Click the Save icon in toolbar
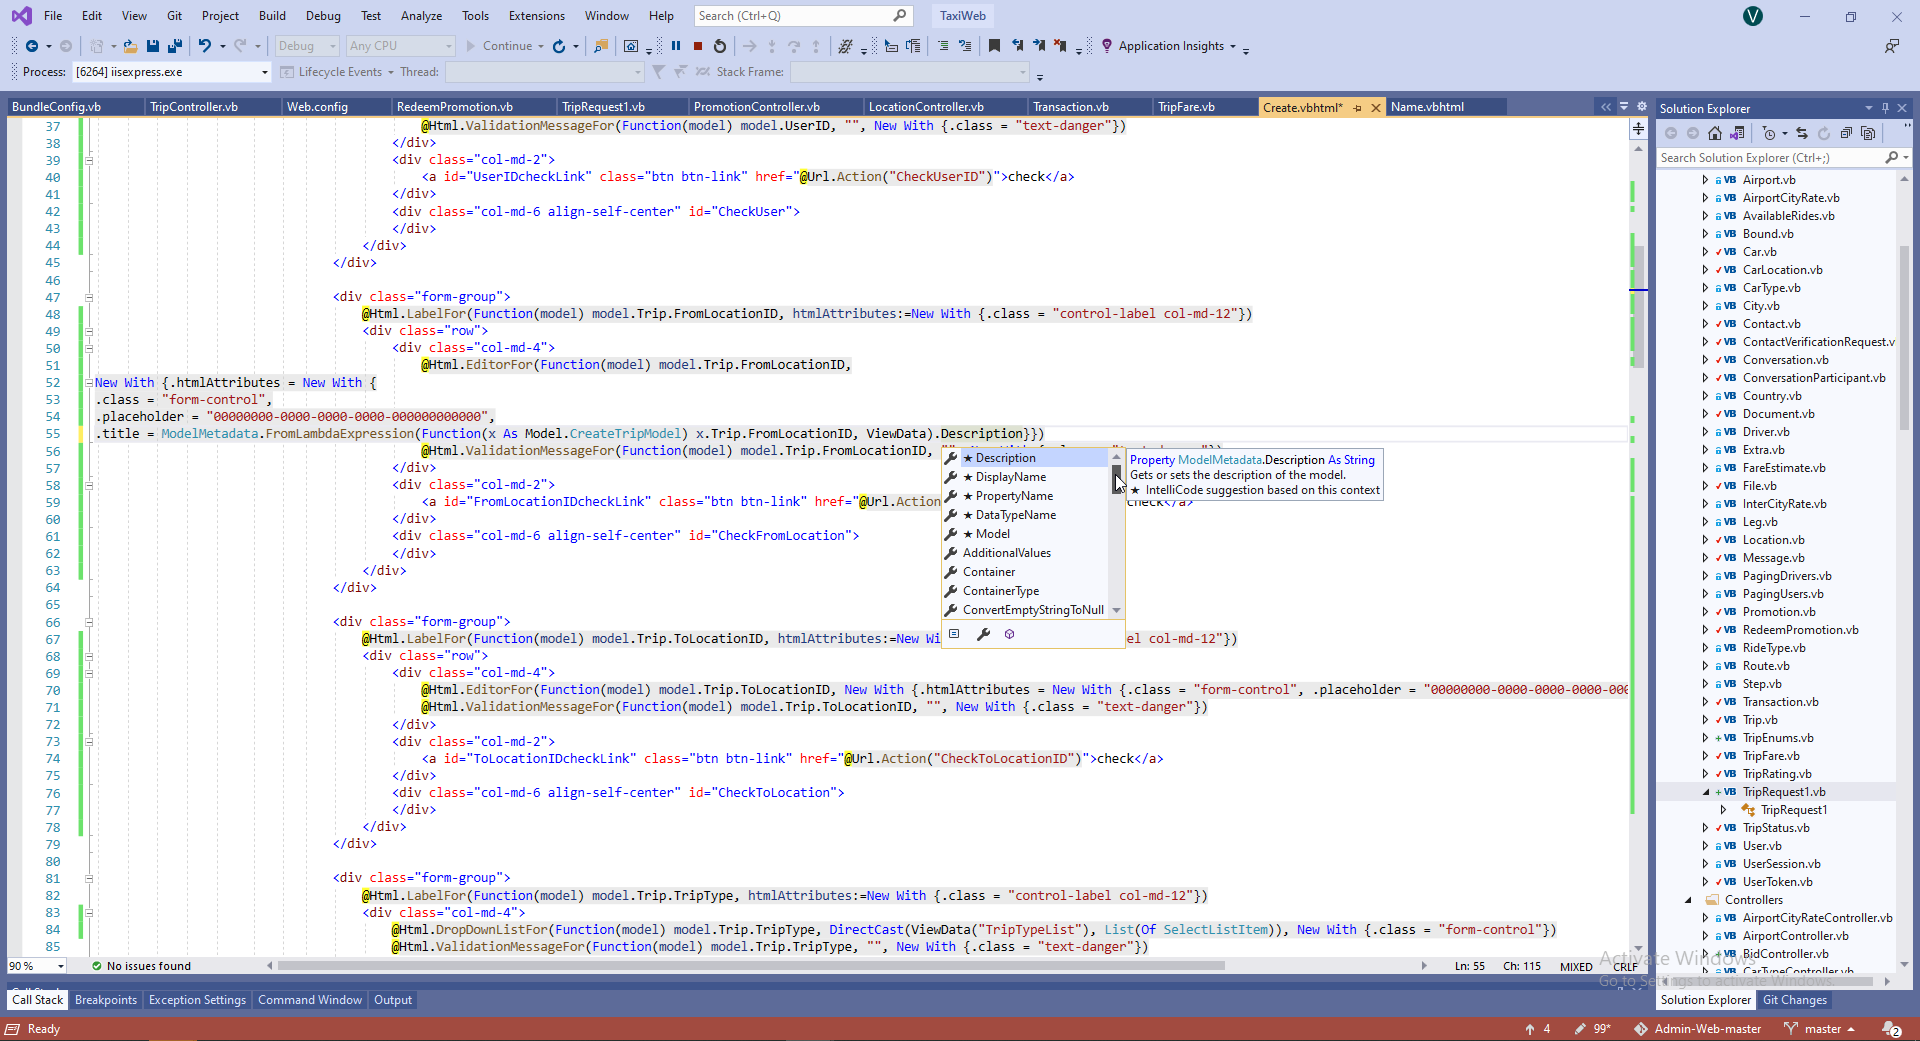Screen dimensions: 1920x1041 click(153, 46)
